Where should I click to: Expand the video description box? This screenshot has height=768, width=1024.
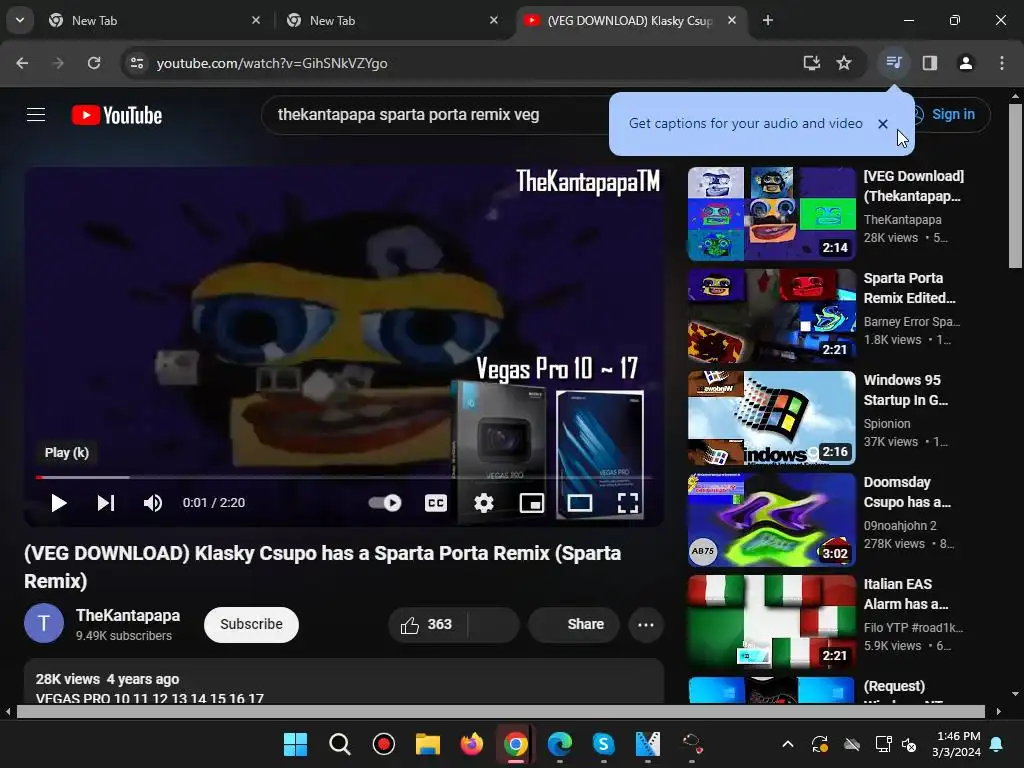[344, 681]
